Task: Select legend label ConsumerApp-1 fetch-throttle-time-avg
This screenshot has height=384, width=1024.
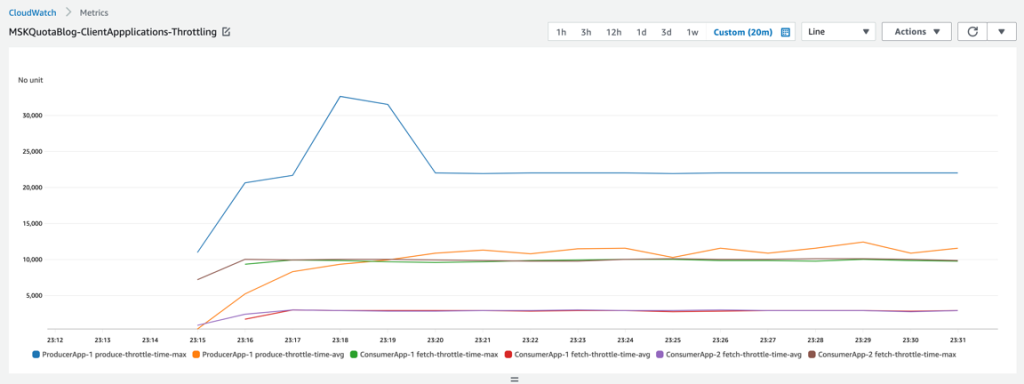Action: 582,355
